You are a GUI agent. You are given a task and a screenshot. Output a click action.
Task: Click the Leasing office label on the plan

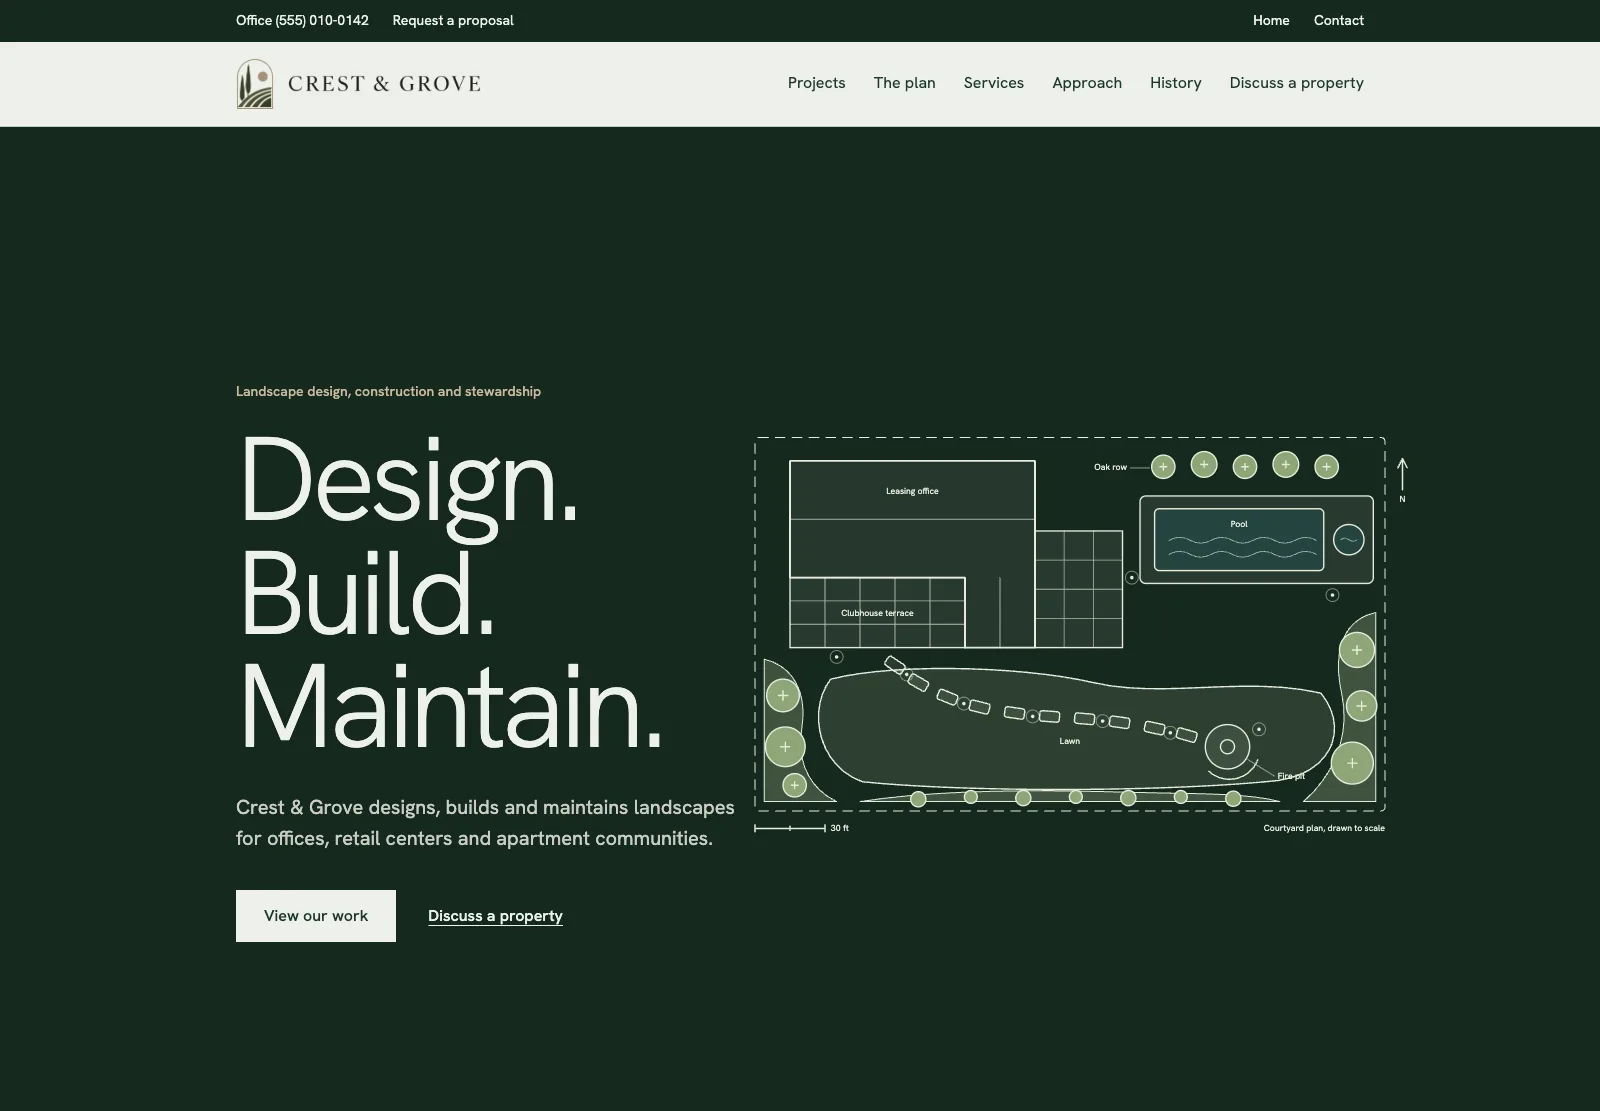point(912,491)
